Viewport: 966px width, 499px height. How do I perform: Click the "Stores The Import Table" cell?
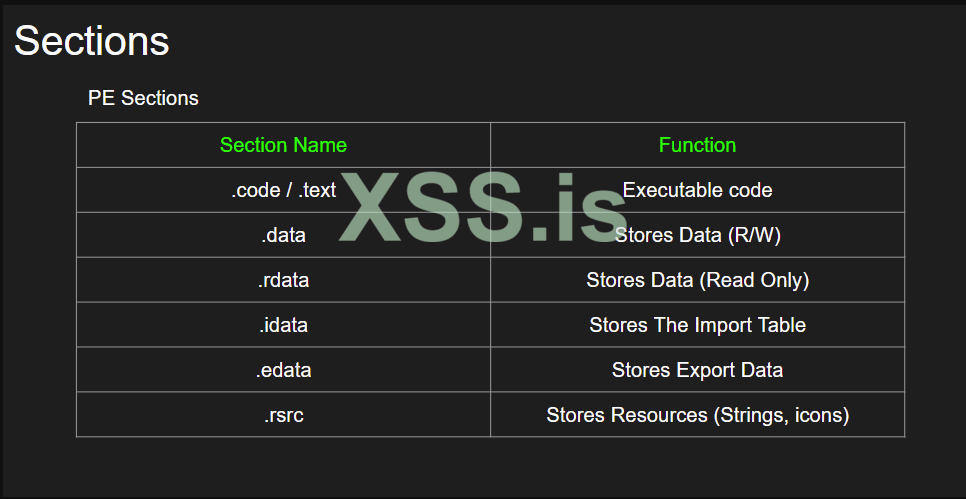pos(697,325)
